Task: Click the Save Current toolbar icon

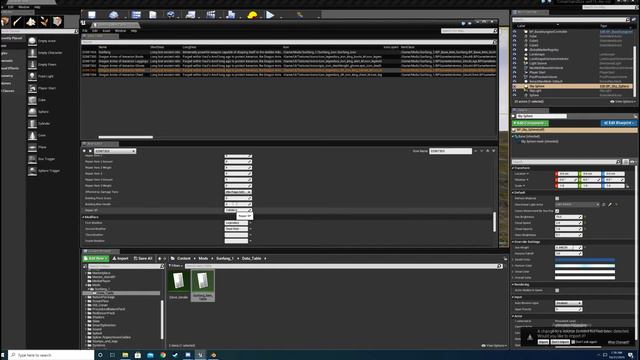Action: [92, 15]
